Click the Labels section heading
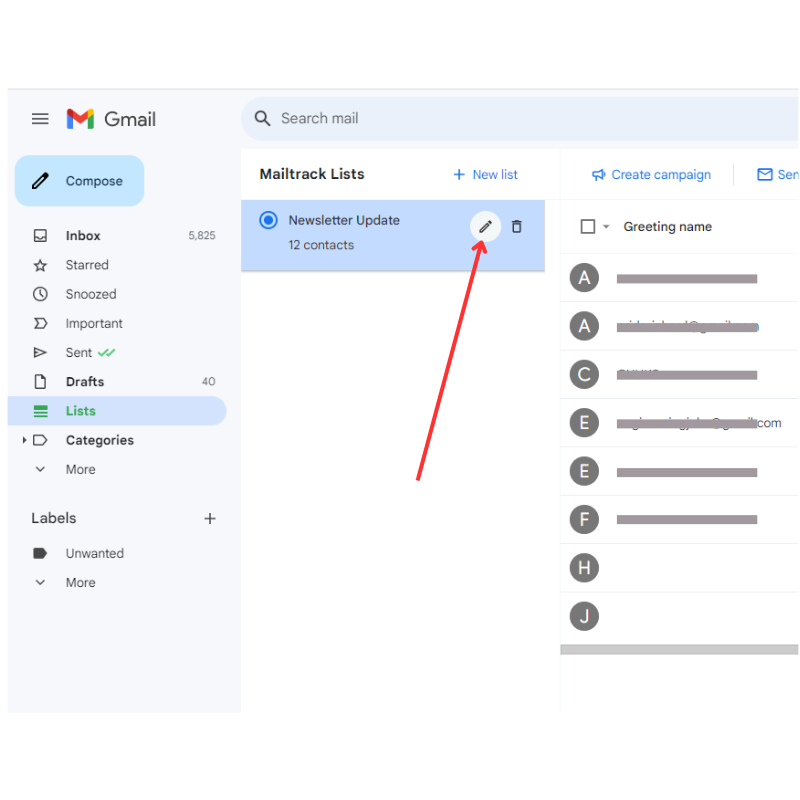This screenshot has height=800, width=800. click(54, 518)
